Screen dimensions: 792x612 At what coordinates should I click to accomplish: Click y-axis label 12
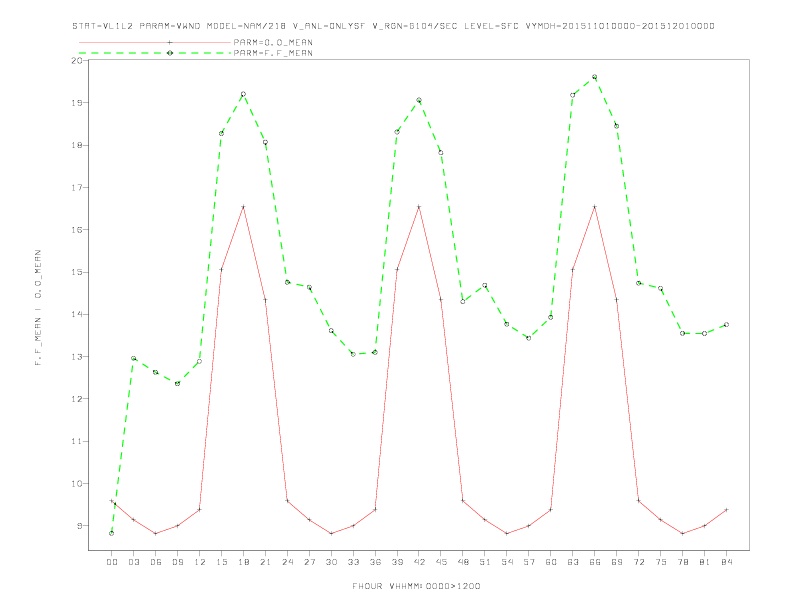pyautogui.click(x=77, y=399)
